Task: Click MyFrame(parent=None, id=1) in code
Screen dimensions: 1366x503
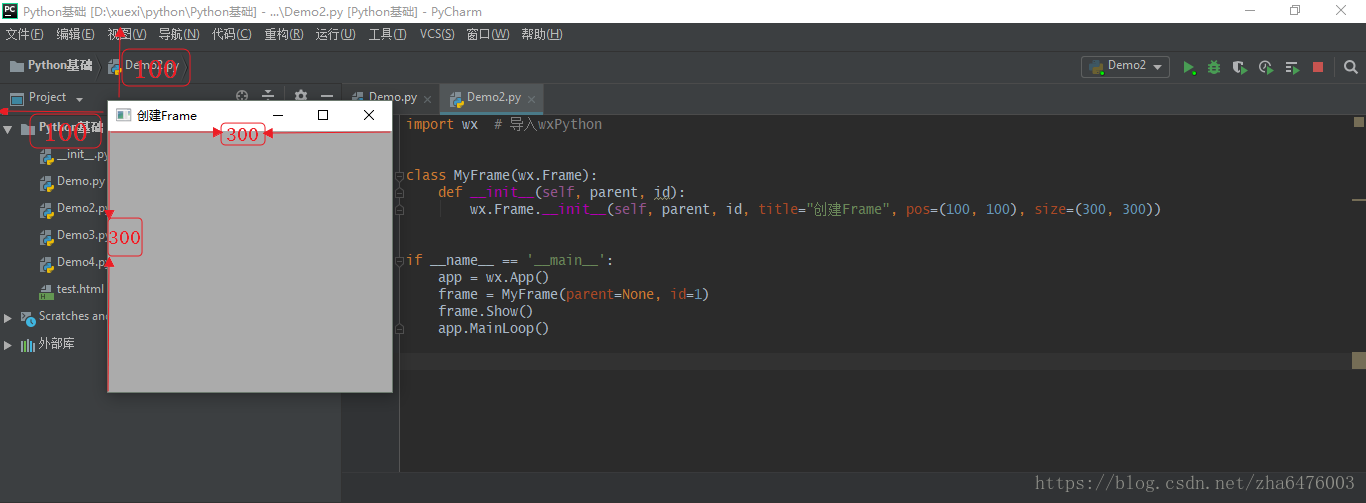Action: pos(605,294)
